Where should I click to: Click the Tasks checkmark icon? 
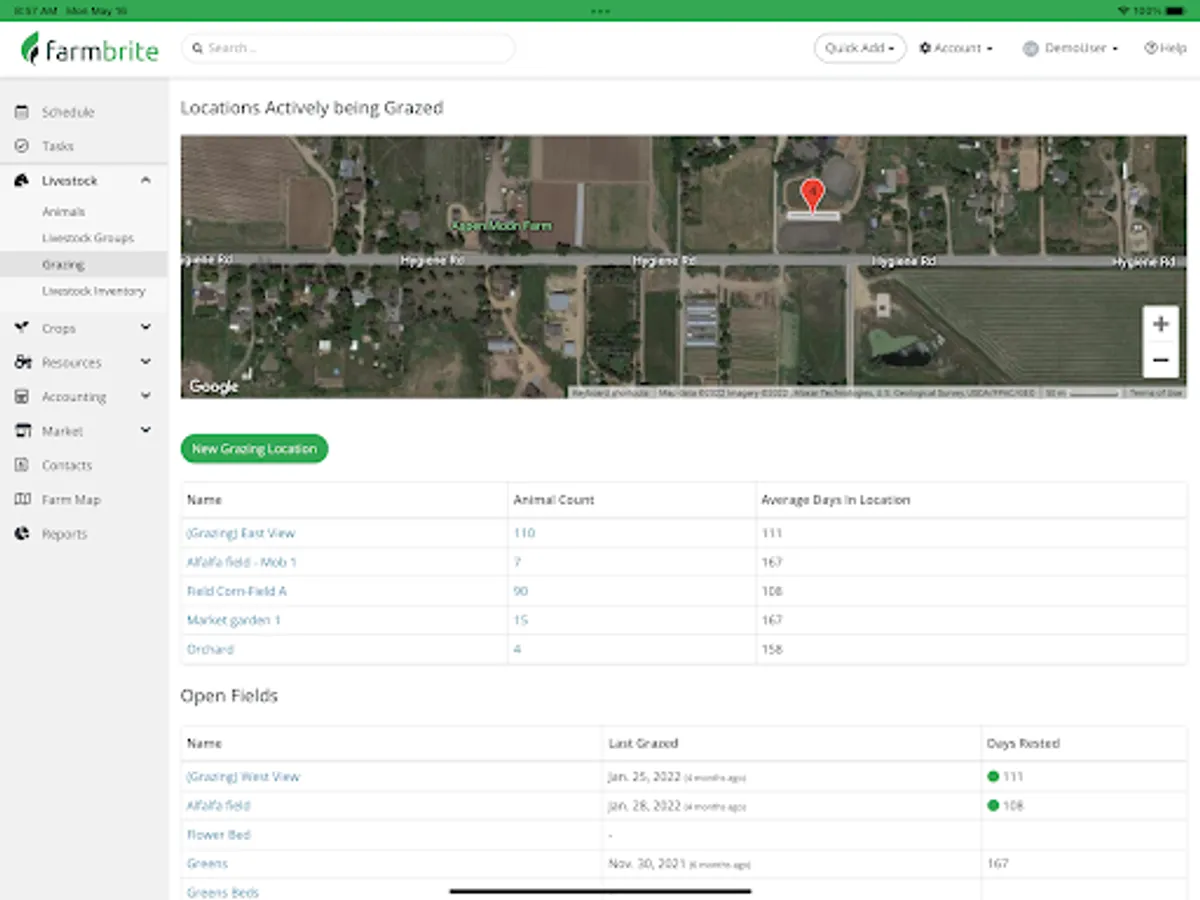(21, 146)
